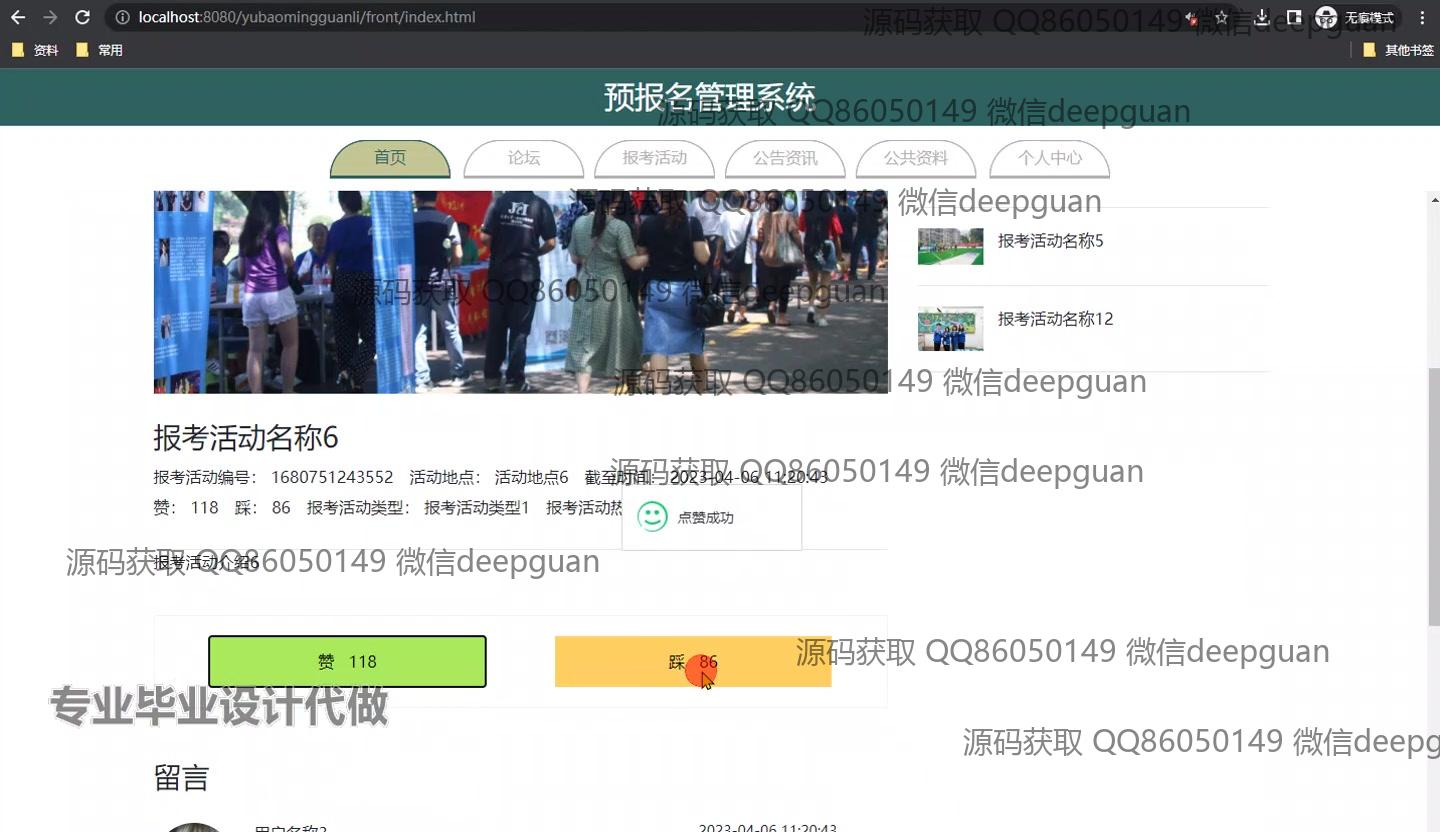This screenshot has height=832, width=1440.
Task: Click the site information icon in address bar
Action: (122, 17)
